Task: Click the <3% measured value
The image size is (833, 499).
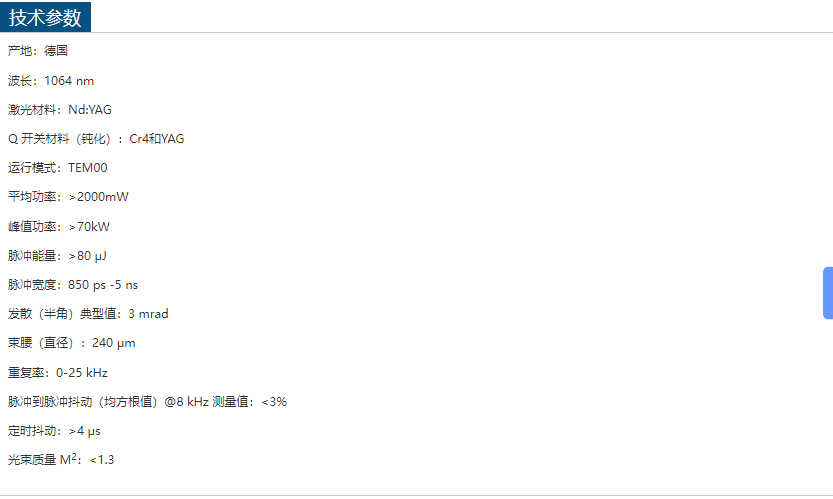Action: click(x=274, y=401)
